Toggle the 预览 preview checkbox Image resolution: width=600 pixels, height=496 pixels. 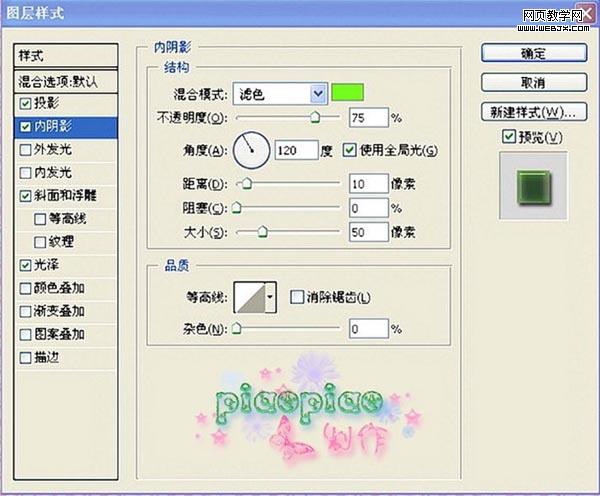point(509,137)
